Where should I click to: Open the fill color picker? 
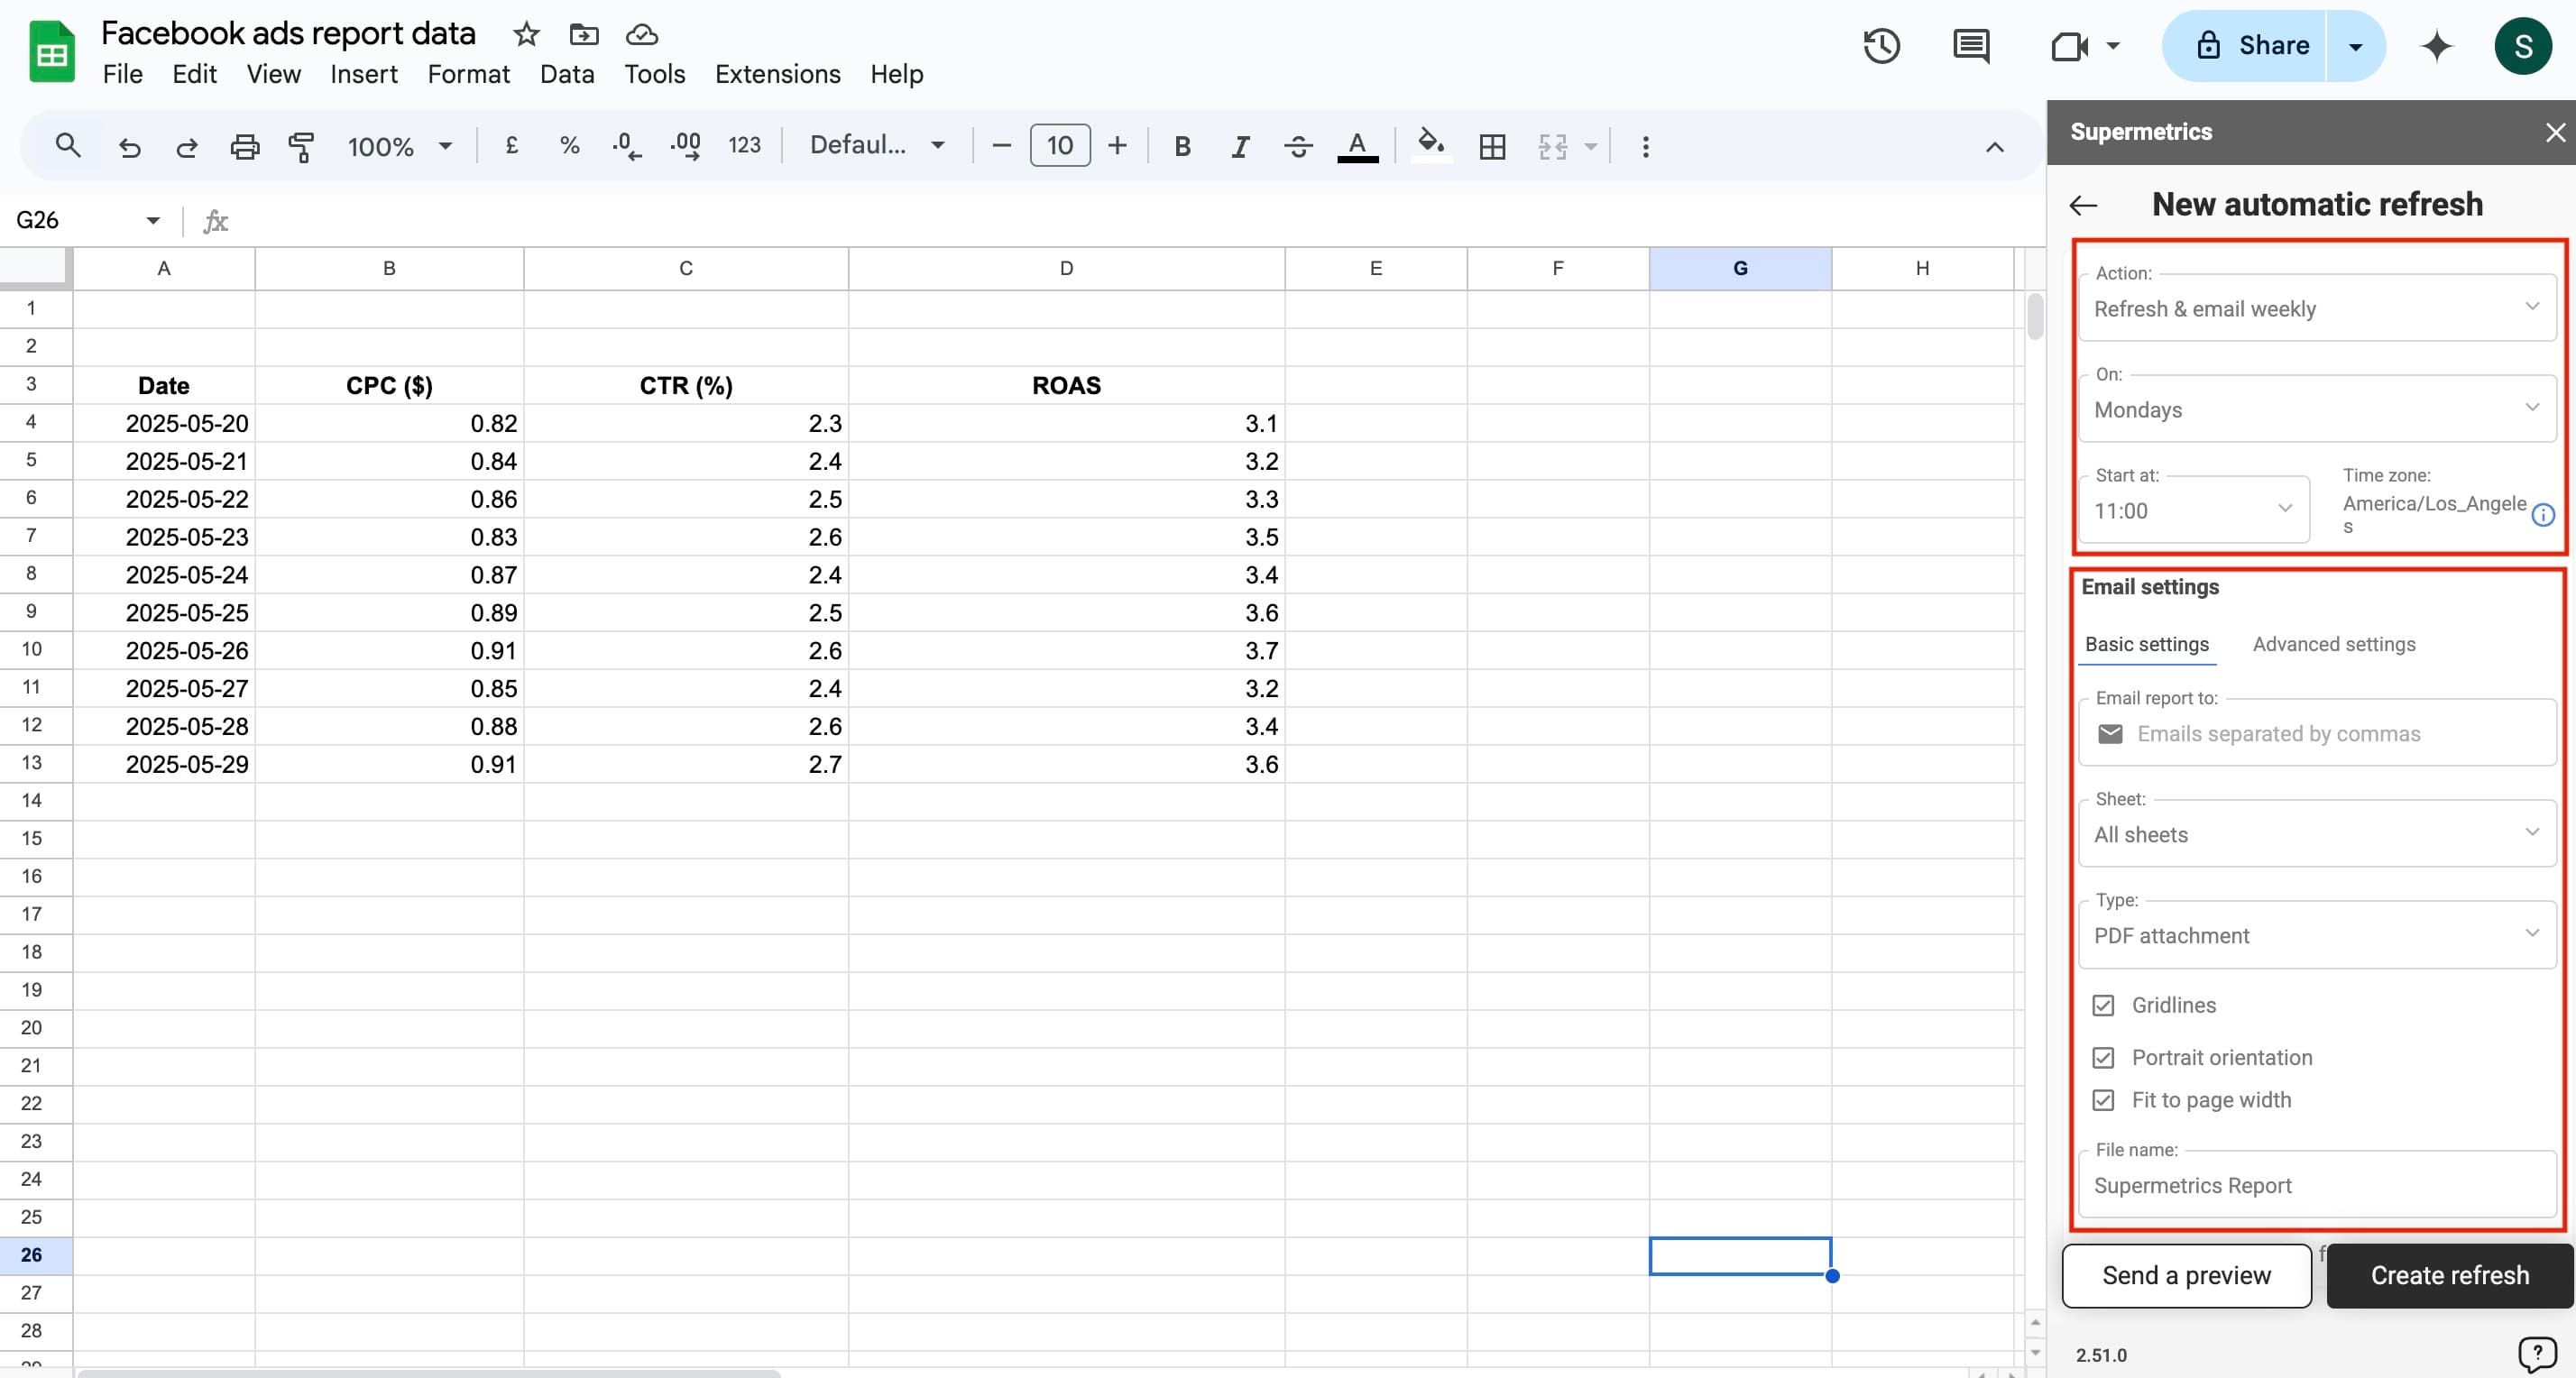point(1431,146)
